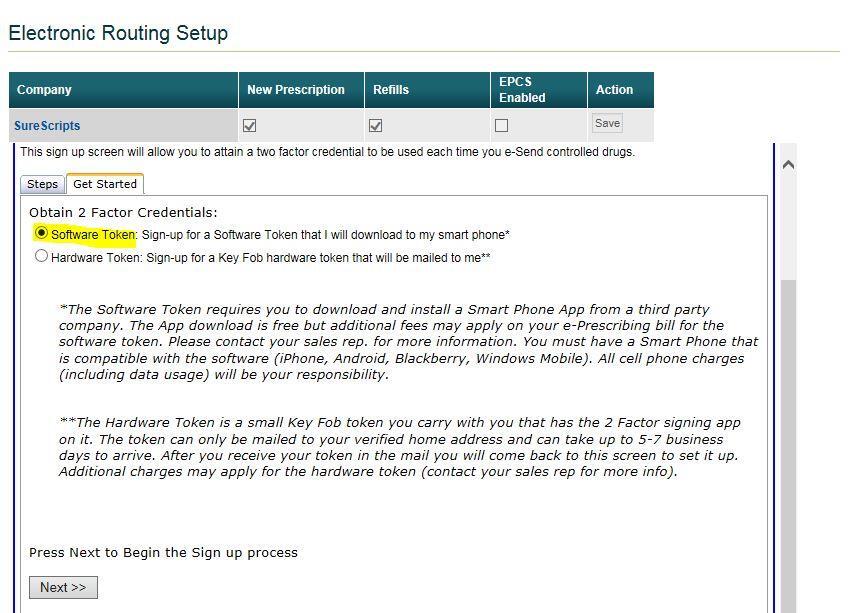Click the New Prescription column header
Viewport: 857px width, 613px height.
point(296,90)
